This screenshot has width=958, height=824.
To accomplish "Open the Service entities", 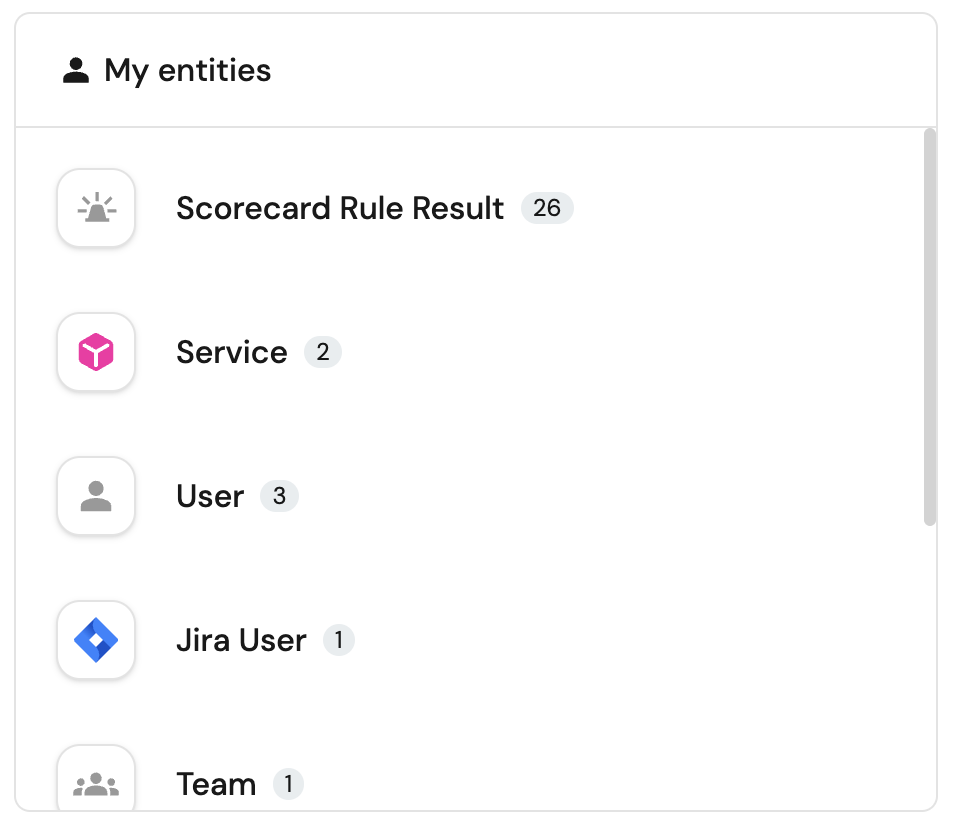I will 231,352.
